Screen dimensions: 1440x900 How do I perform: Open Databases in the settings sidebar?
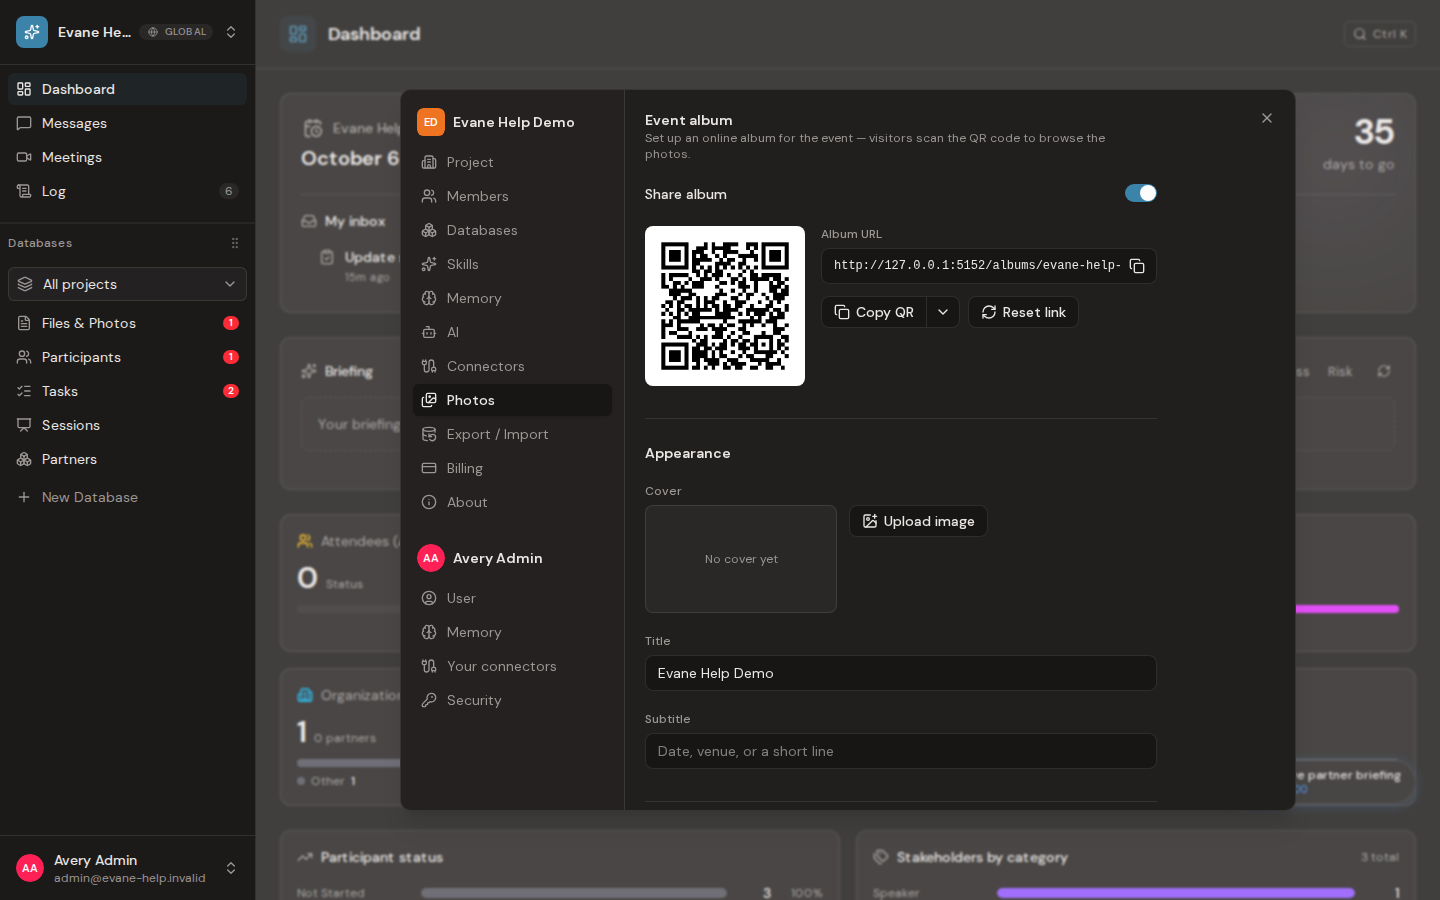(x=512, y=230)
